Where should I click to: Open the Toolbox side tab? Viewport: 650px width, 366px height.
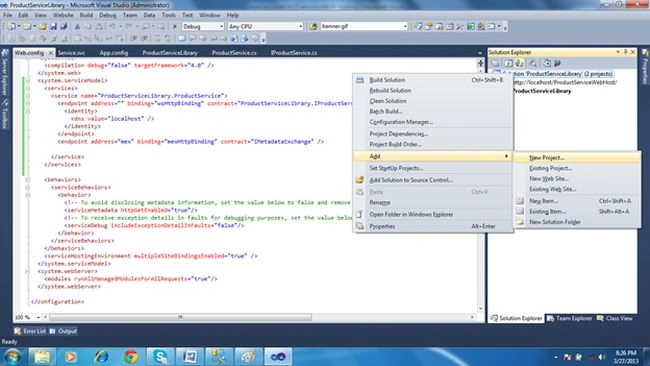coord(5,113)
